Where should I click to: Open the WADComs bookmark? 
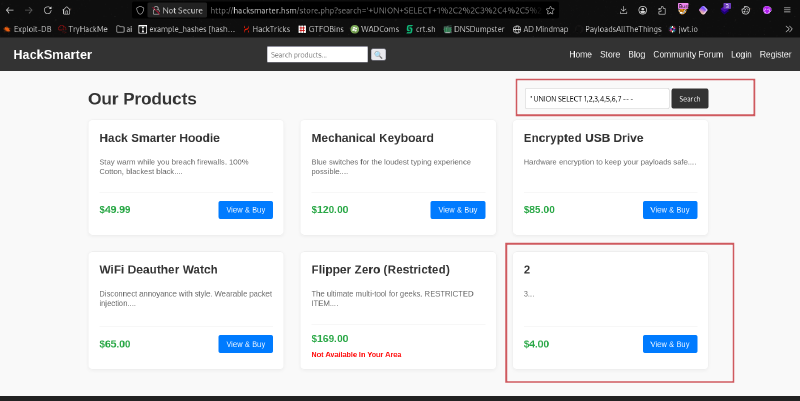(375, 29)
